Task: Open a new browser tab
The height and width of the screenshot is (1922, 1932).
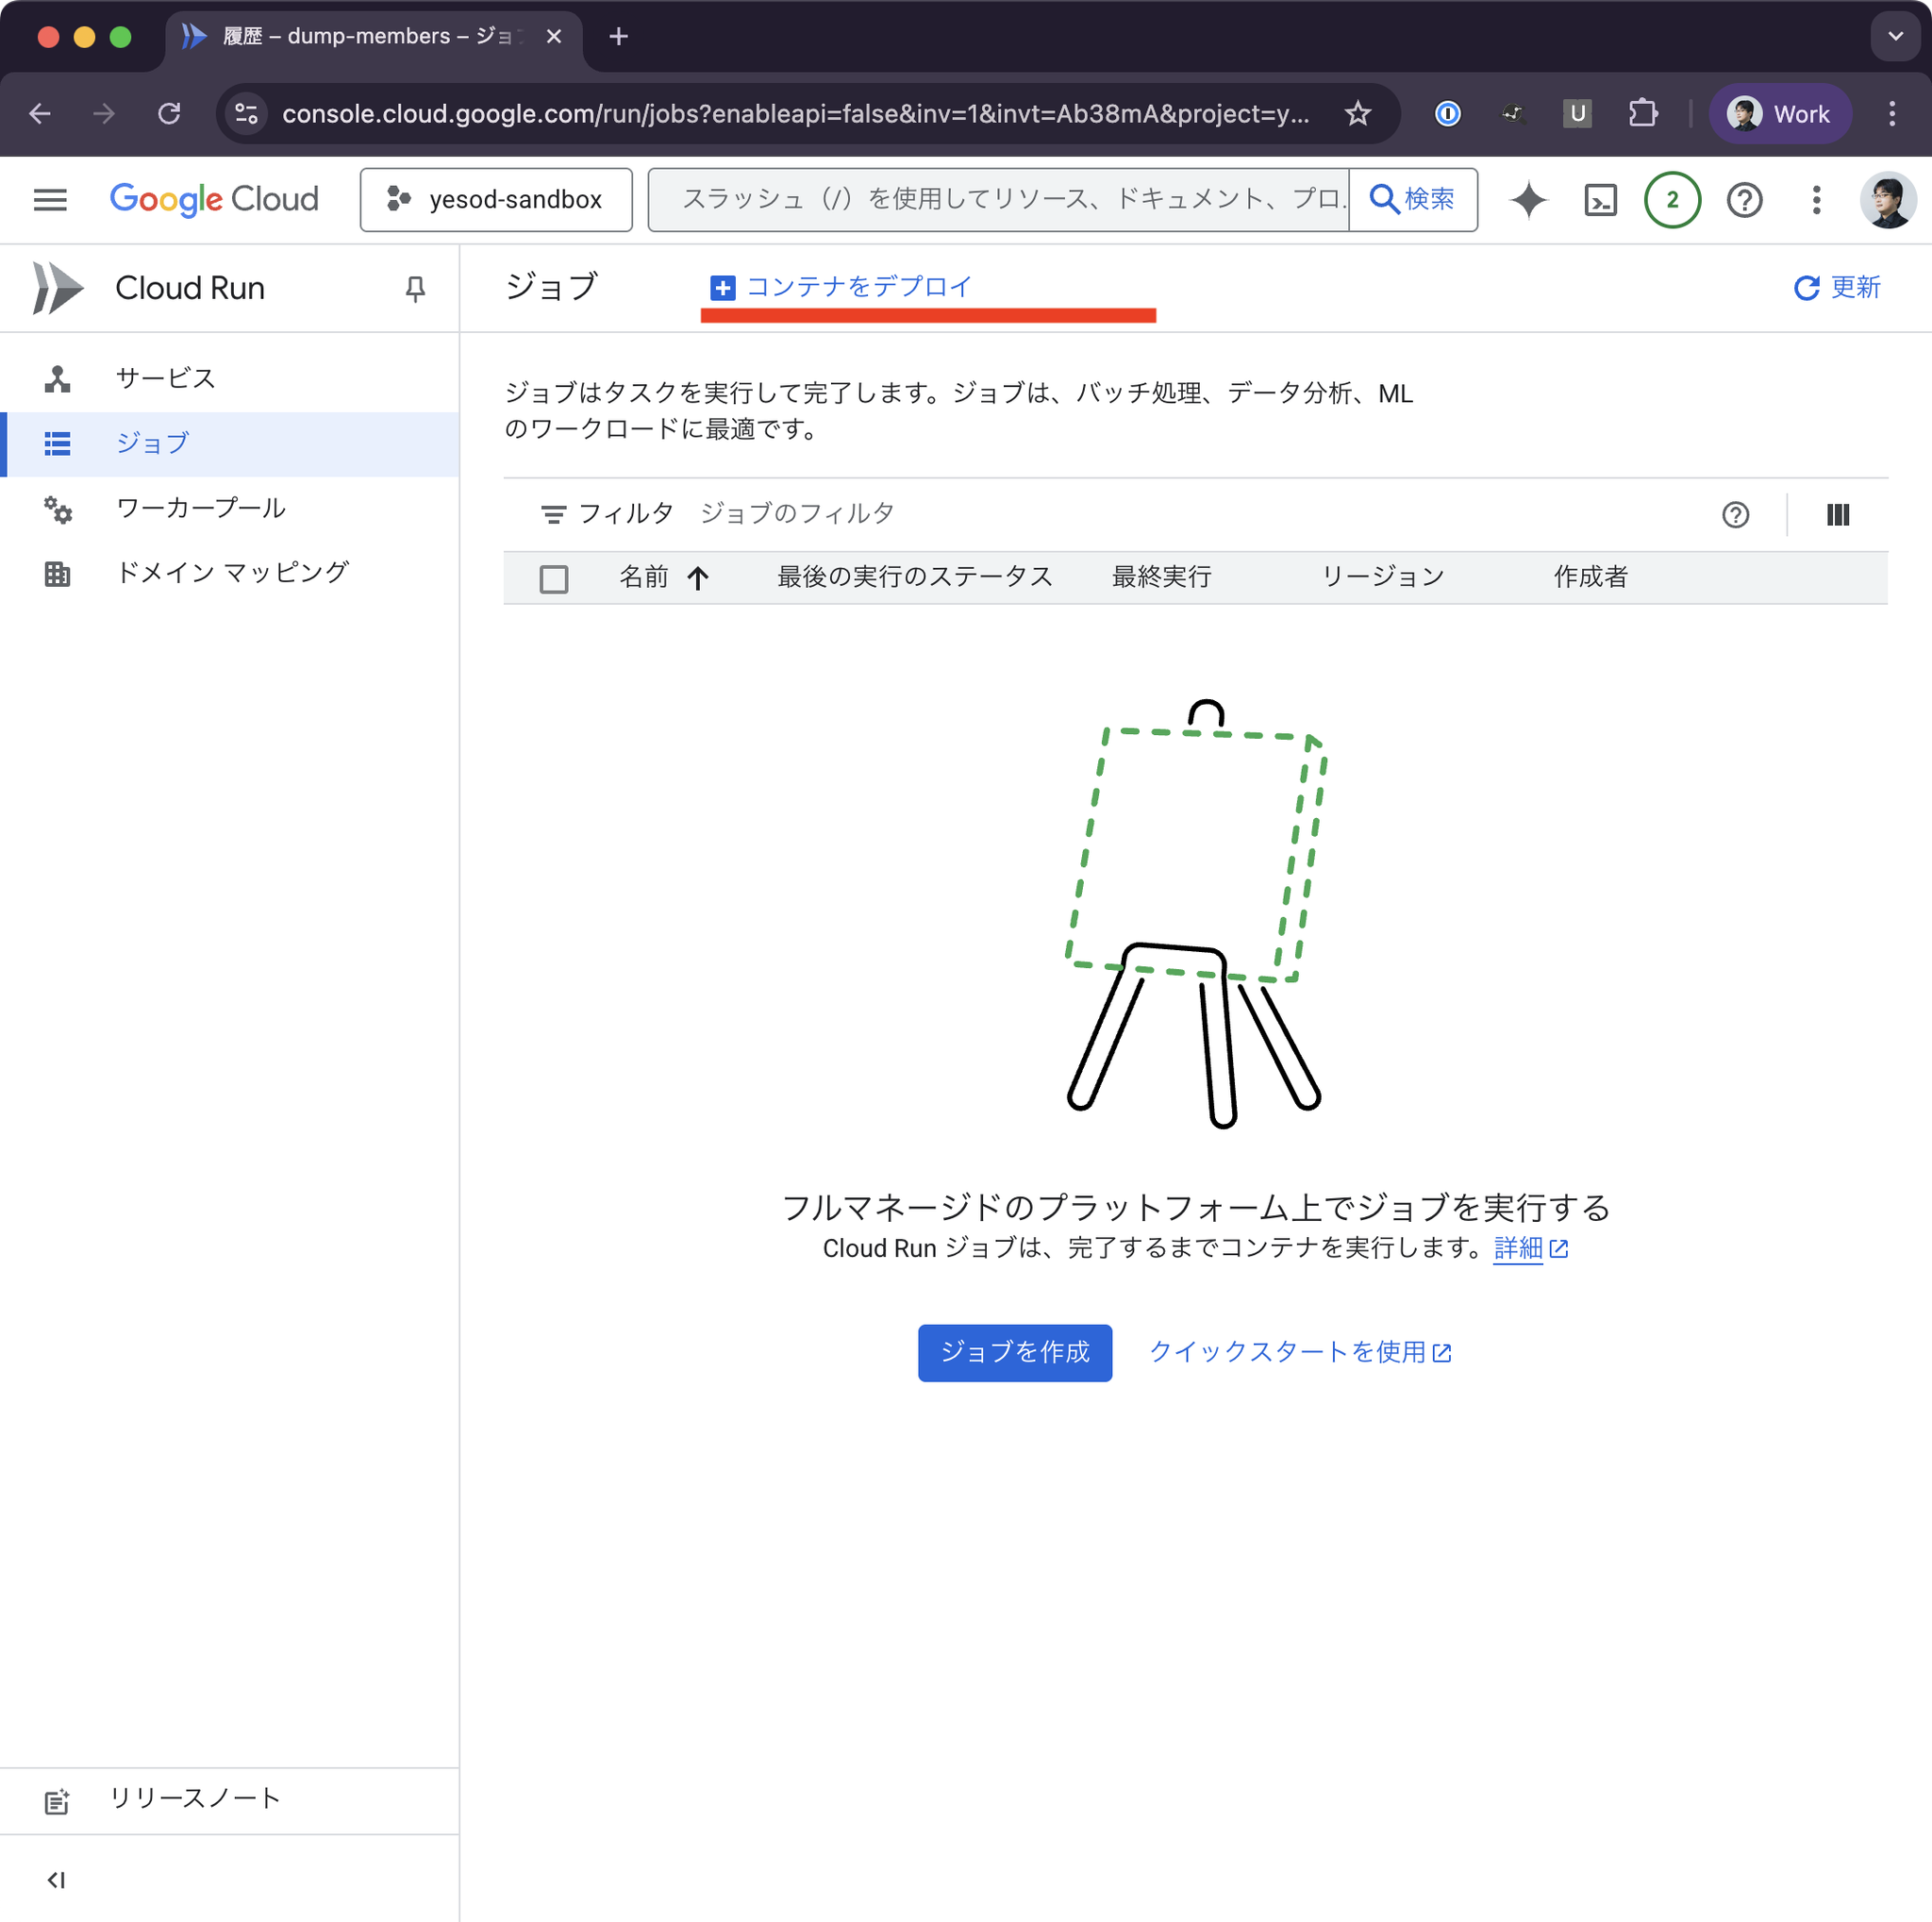Action: tap(619, 37)
